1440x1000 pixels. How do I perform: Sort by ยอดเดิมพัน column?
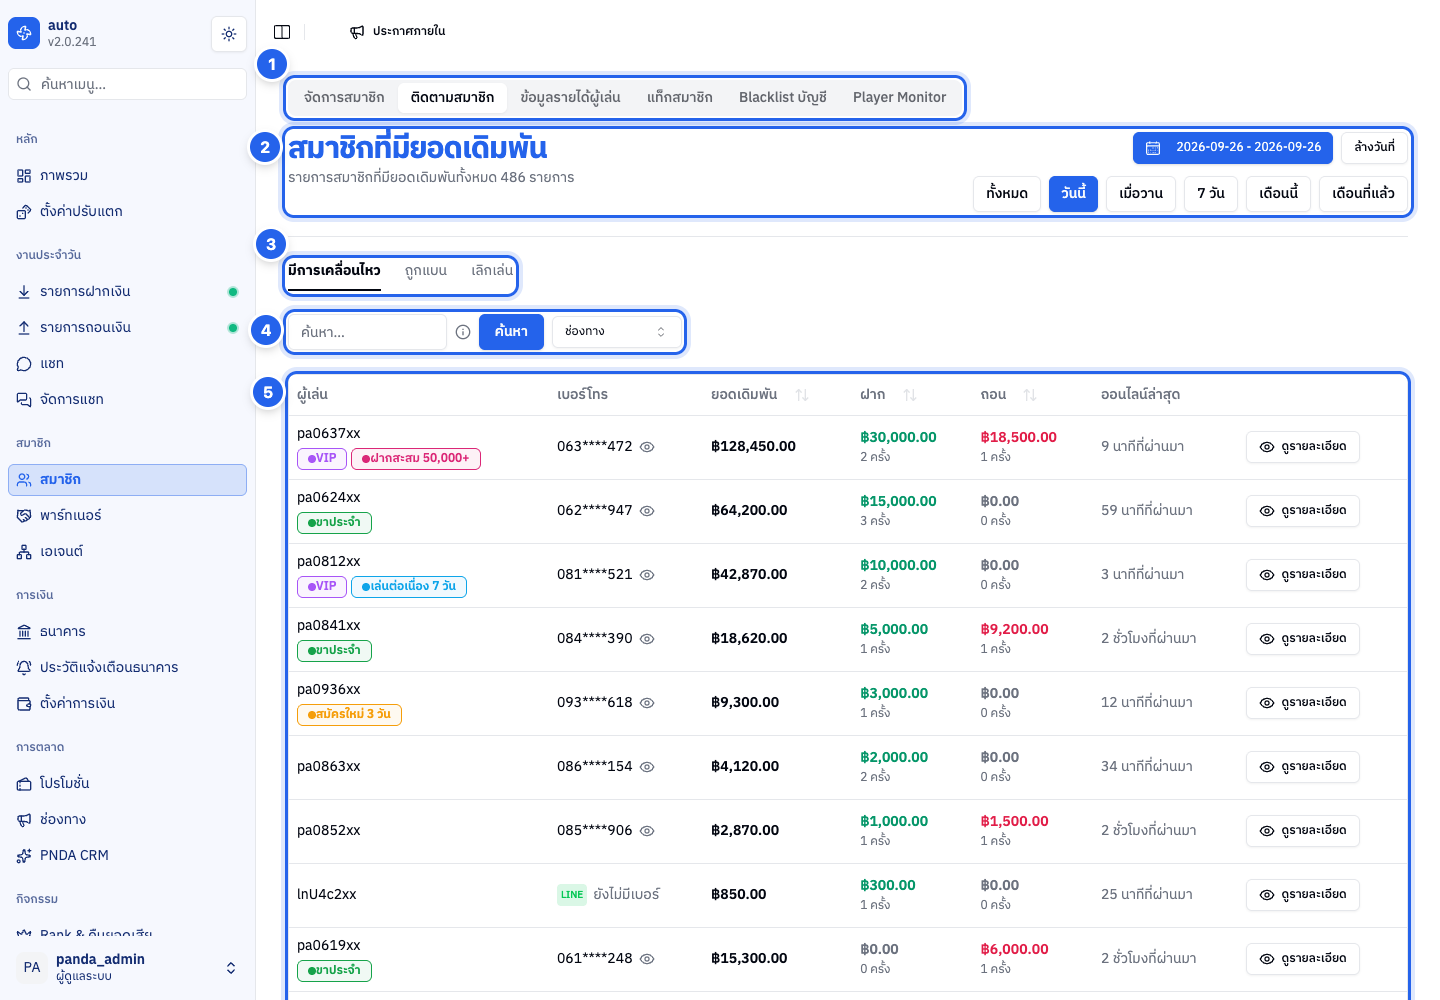(802, 395)
